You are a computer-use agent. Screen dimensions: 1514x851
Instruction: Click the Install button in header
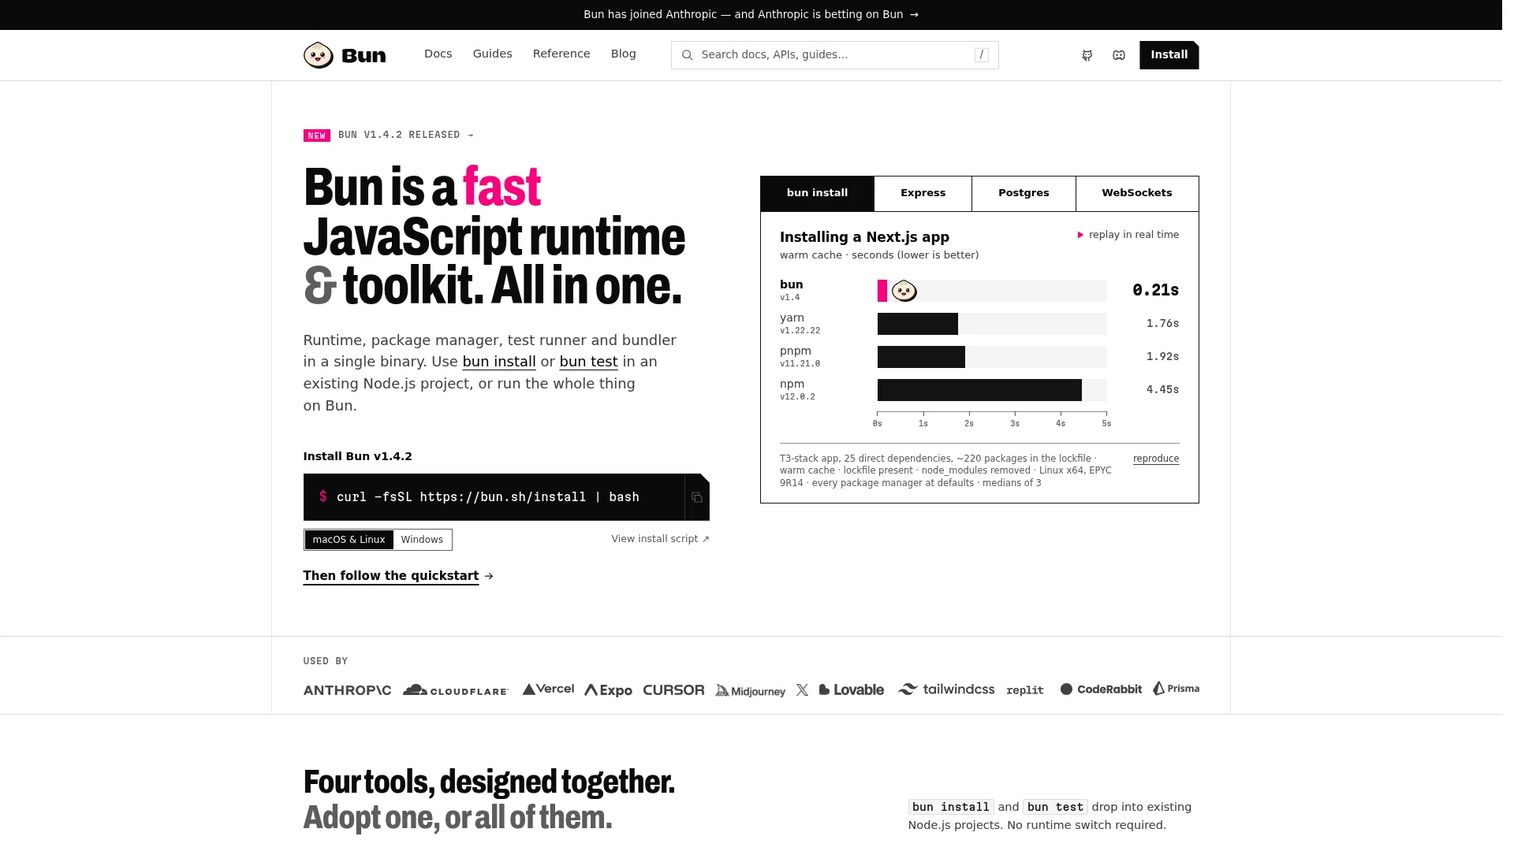pos(1169,55)
